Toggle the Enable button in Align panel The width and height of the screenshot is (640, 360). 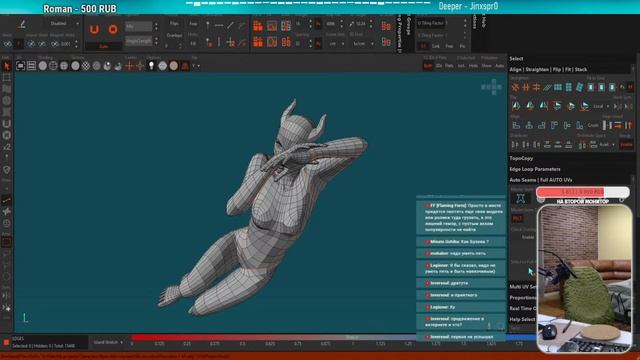pyautogui.click(x=627, y=144)
